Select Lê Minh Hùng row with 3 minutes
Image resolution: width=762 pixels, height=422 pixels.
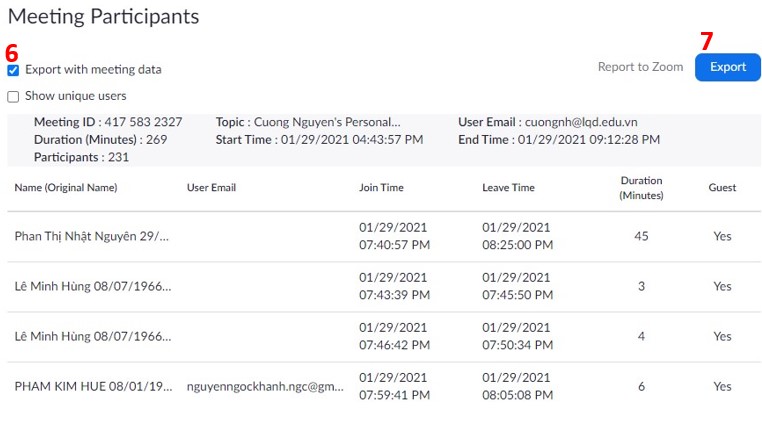(x=92, y=286)
